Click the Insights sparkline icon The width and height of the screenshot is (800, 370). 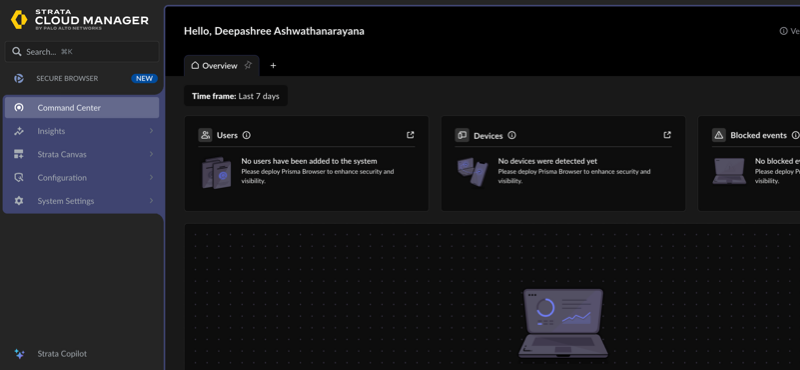click(19, 131)
